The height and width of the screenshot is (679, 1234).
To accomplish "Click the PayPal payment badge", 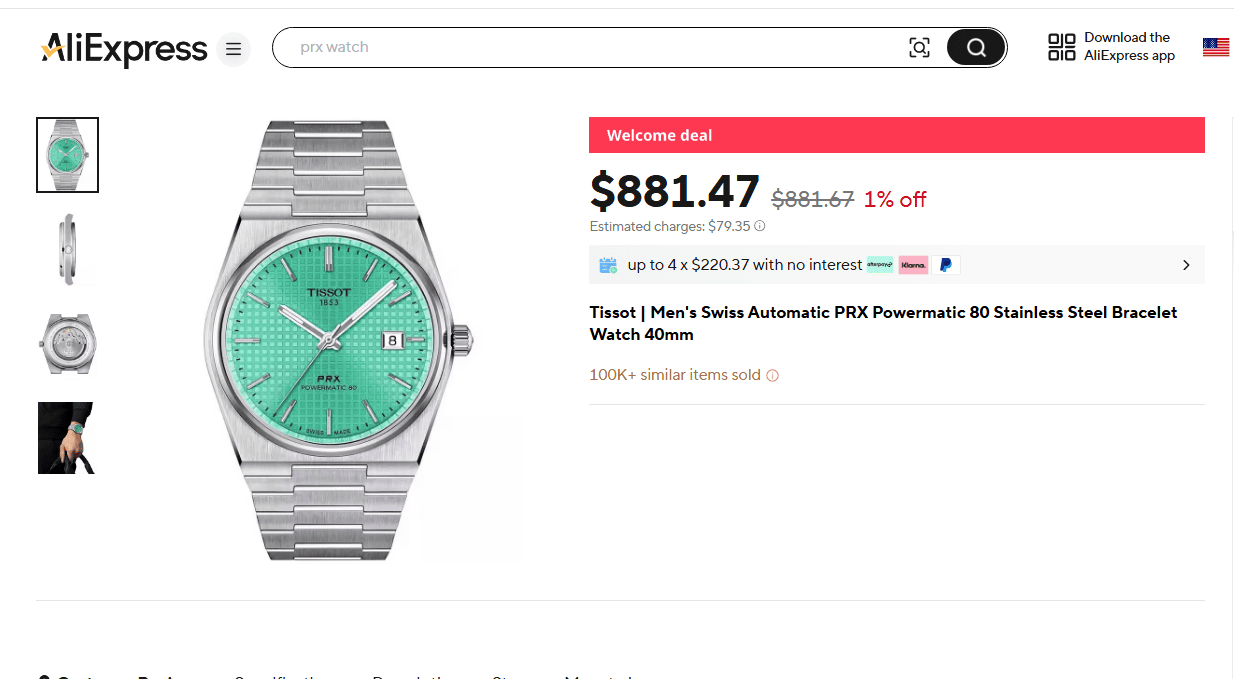I will coord(946,265).
